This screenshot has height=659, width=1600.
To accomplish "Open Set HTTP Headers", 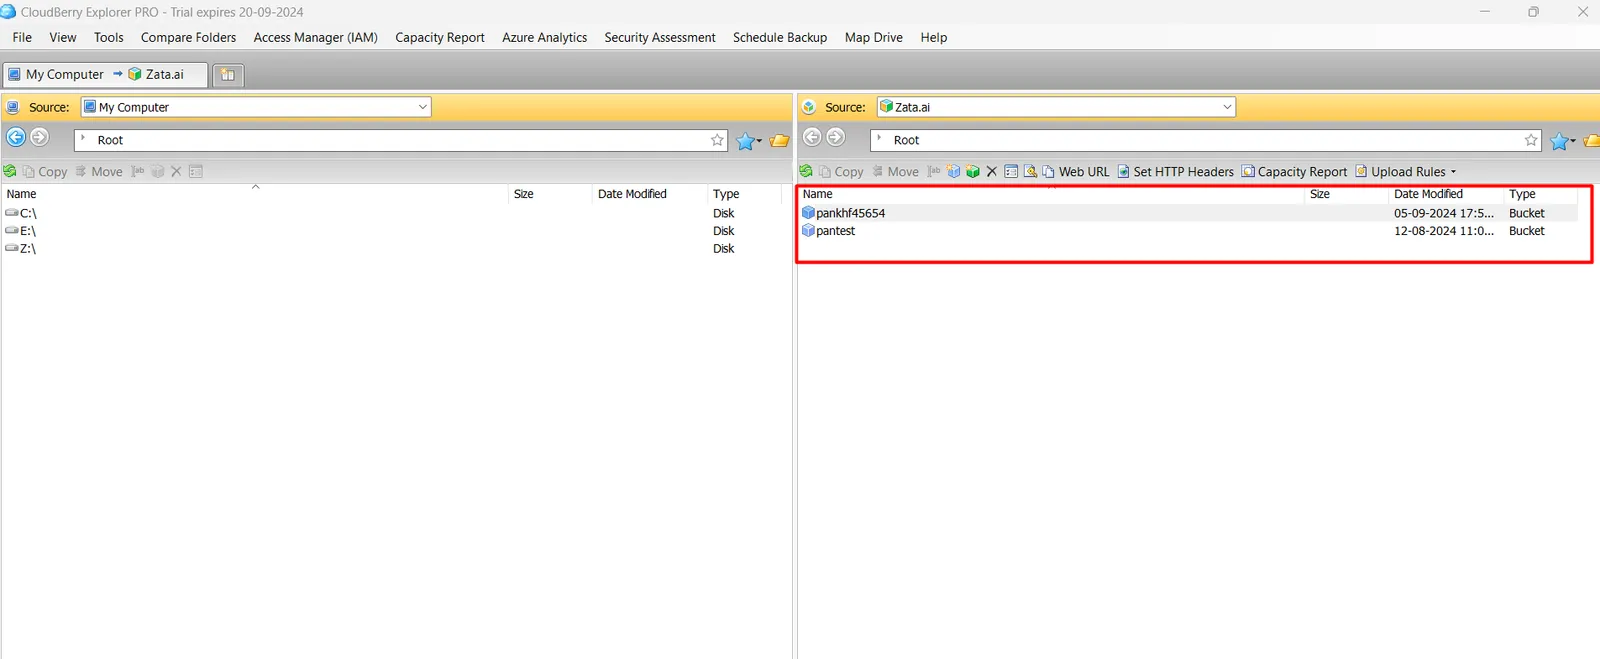I will [x=1176, y=172].
